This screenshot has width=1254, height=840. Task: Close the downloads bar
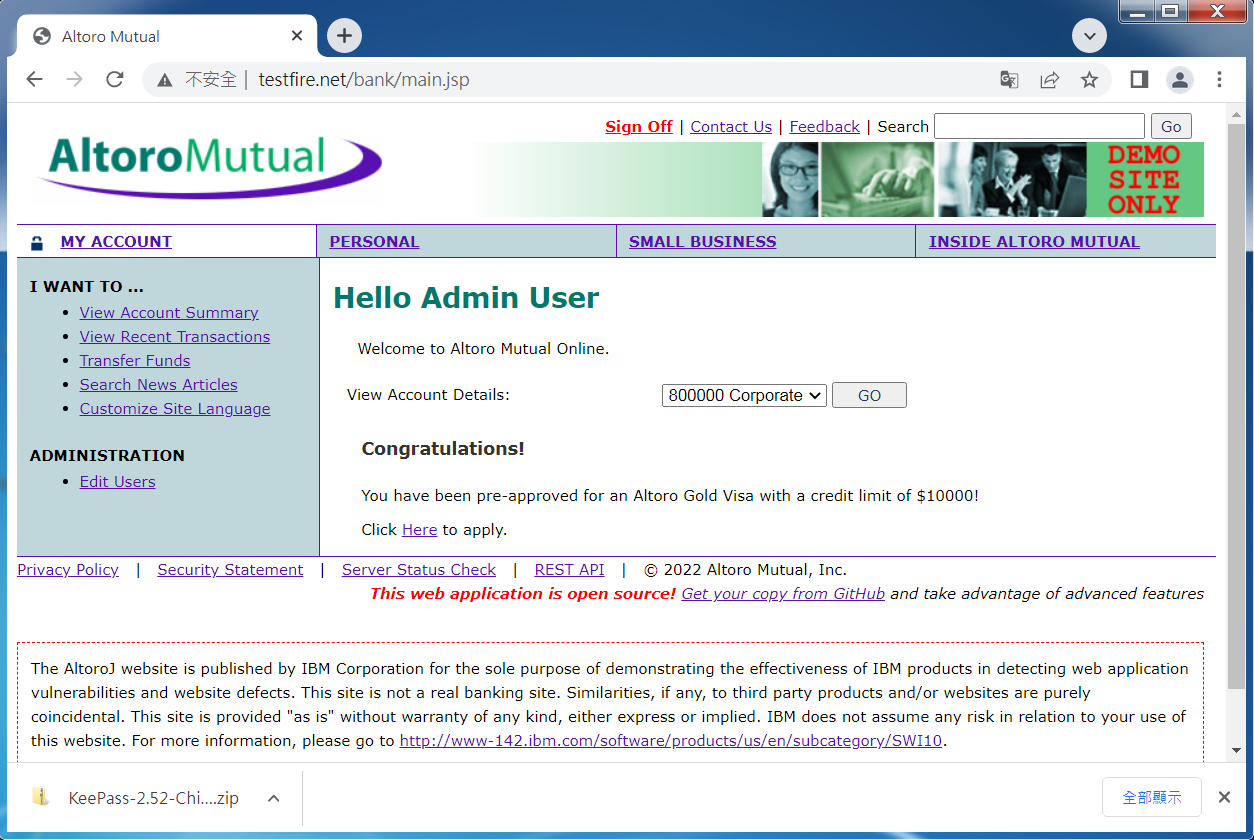1224,797
